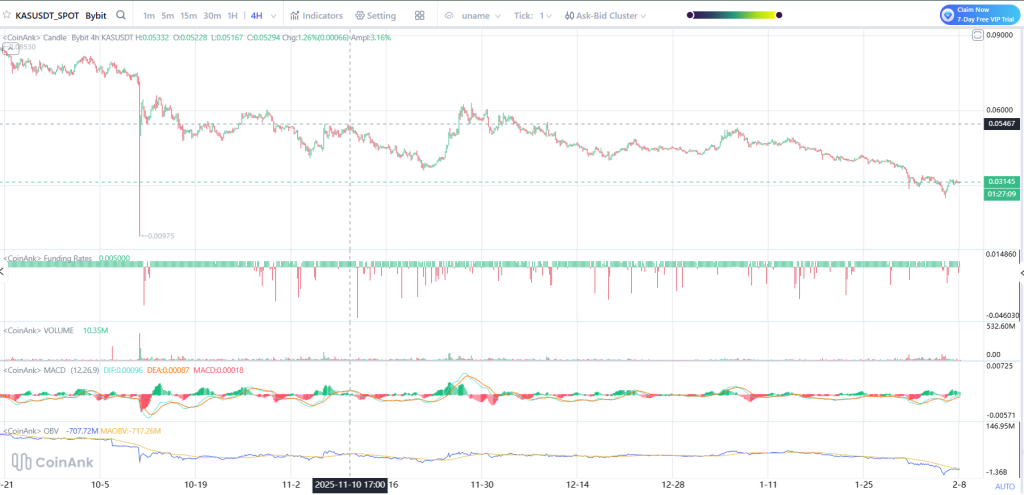The width and height of the screenshot is (1024, 495).
Task: Toggle the 1H timeframe
Action: coord(233,16)
